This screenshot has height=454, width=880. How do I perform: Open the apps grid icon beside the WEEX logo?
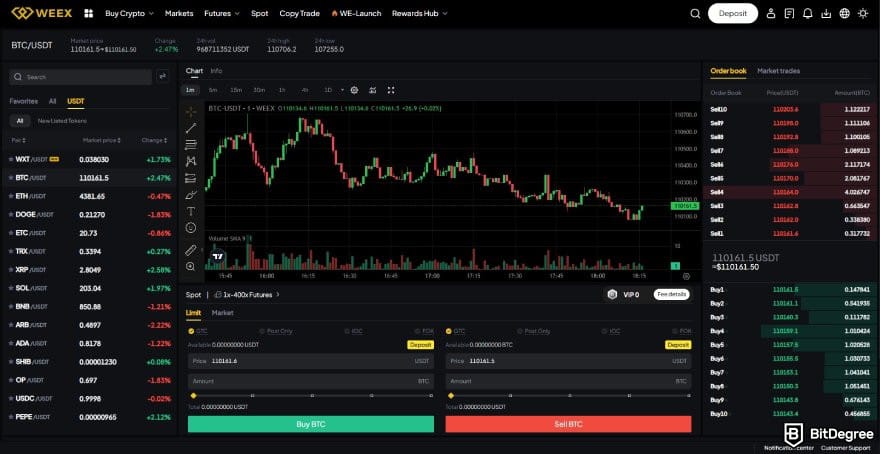pyautogui.click(x=88, y=13)
